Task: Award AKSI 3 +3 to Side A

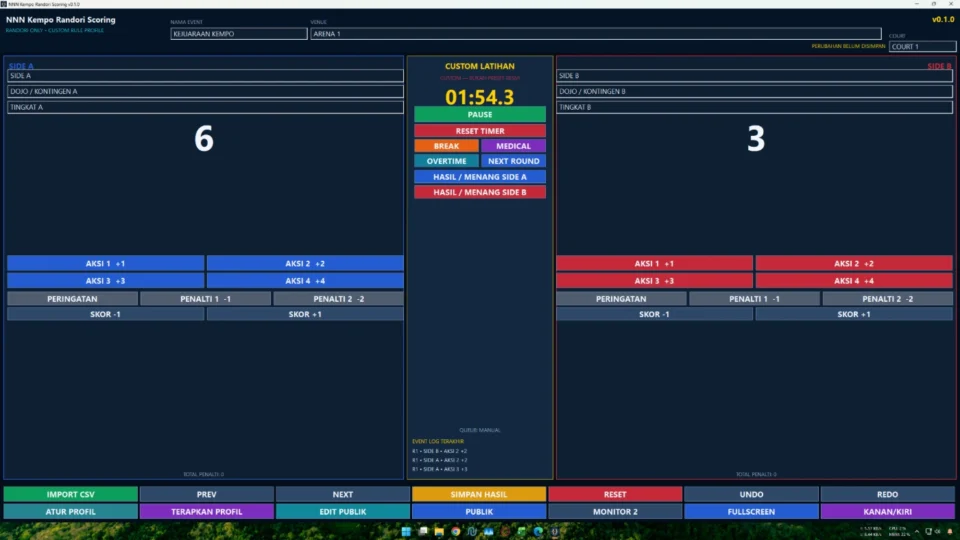Action: pos(105,280)
